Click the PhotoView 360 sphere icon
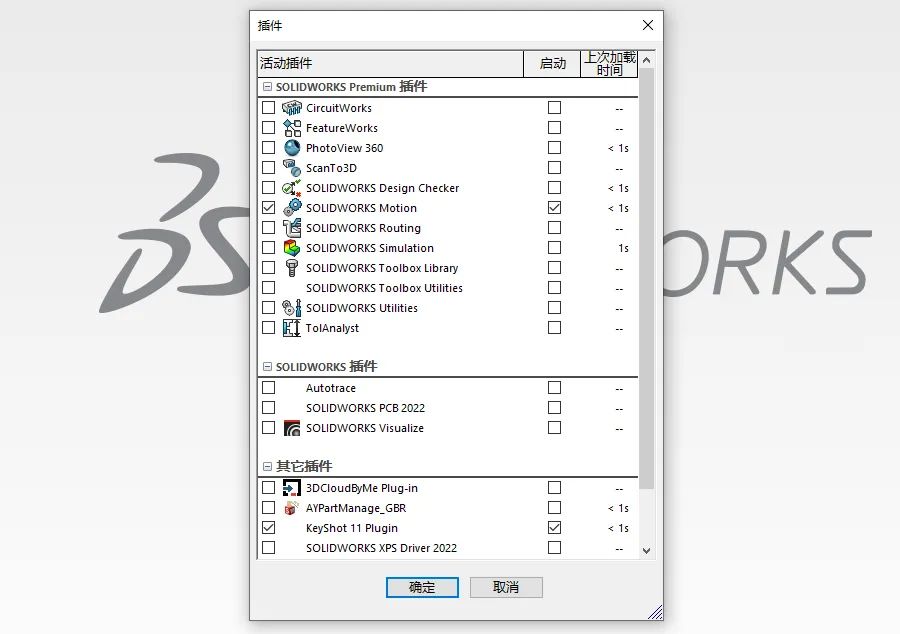The image size is (900, 634). coord(292,148)
